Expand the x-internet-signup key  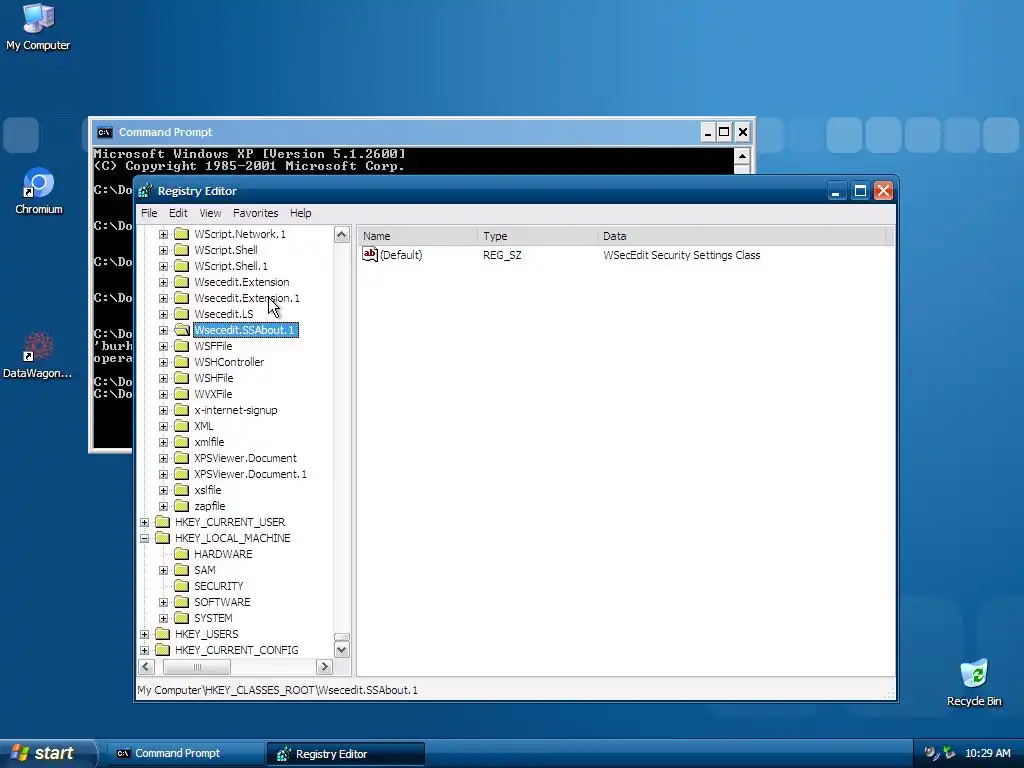163,410
